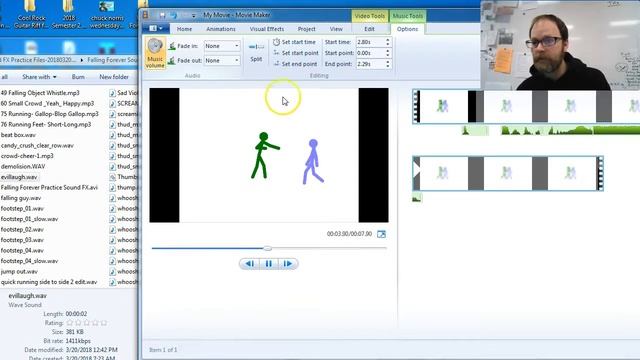Image resolution: width=640 pixels, height=360 pixels.
Task: Select falling guy.wav file
Action: [x=21, y=198]
